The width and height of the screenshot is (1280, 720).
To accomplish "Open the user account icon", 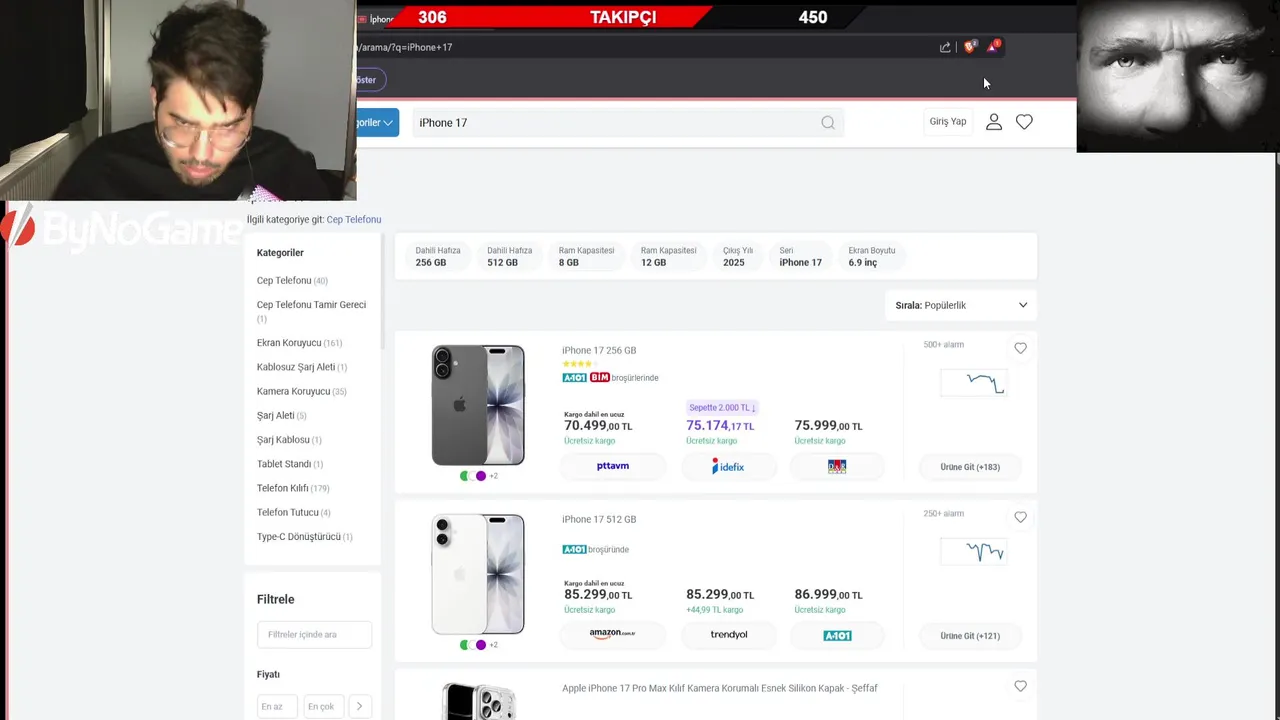I will click(x=994, y=122).
